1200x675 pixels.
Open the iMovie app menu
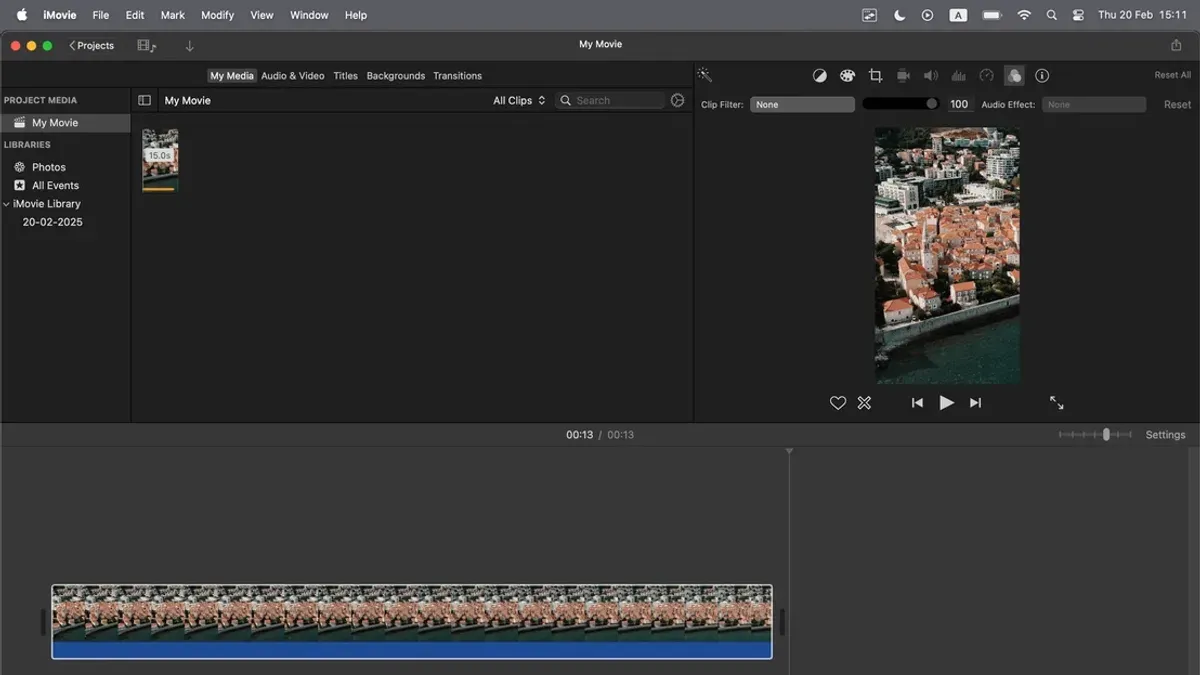click(x=60, y=15)
